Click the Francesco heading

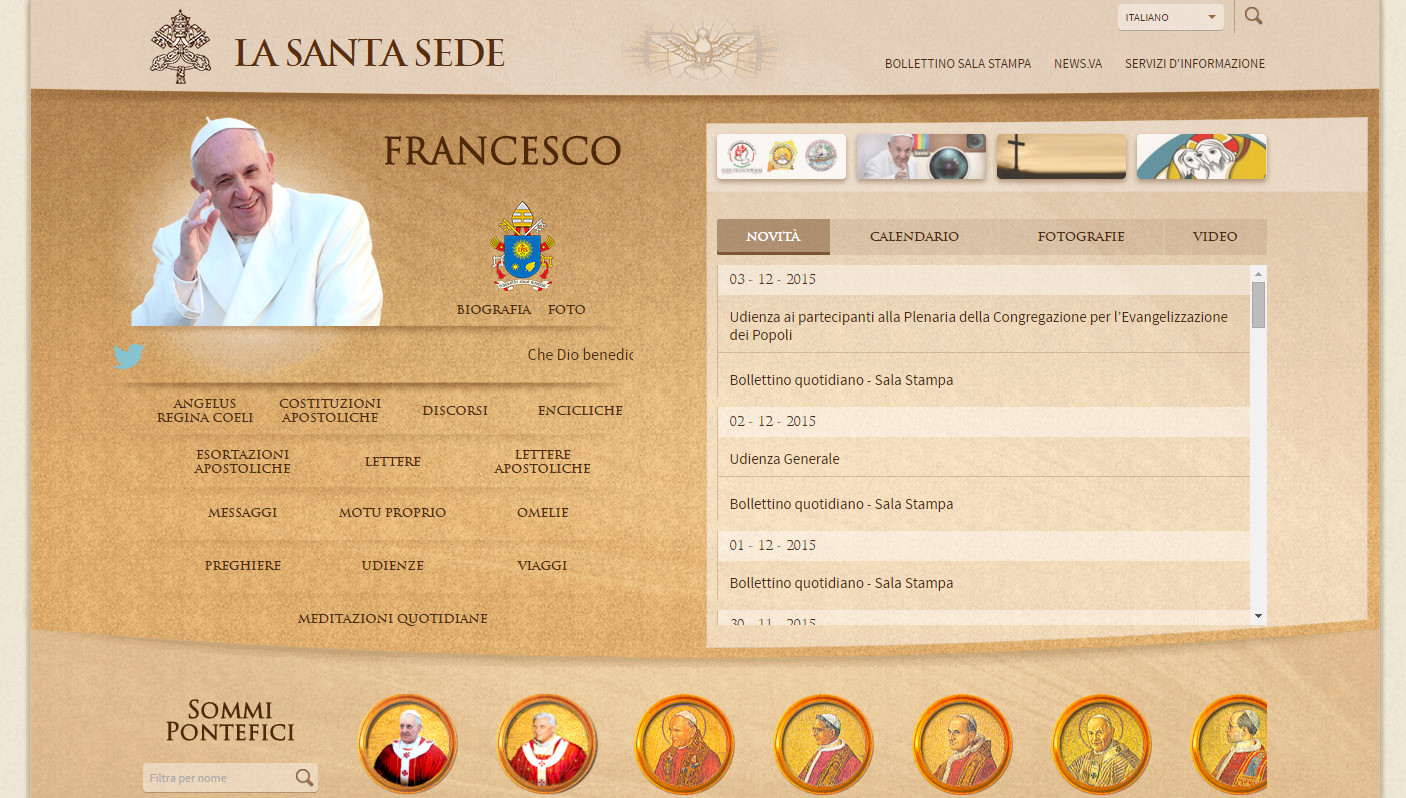click(502, 151)
